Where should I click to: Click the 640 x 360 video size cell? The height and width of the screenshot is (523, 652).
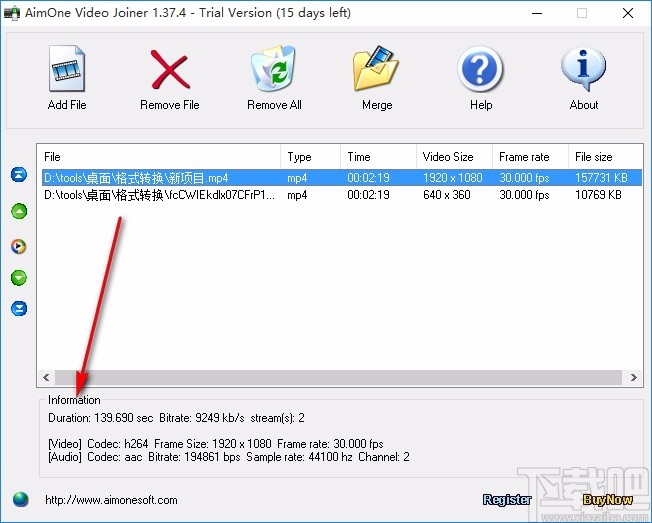click(447, 195)
